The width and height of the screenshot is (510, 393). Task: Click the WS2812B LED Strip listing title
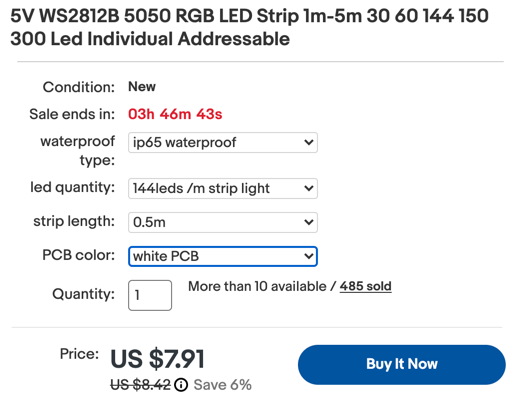249,27
